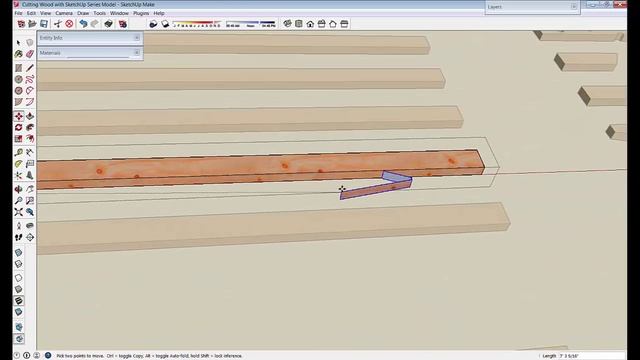The height and width of the screenshot is (360, 640).
Task: Select the Section Plane tool
Action: (29, 237)
